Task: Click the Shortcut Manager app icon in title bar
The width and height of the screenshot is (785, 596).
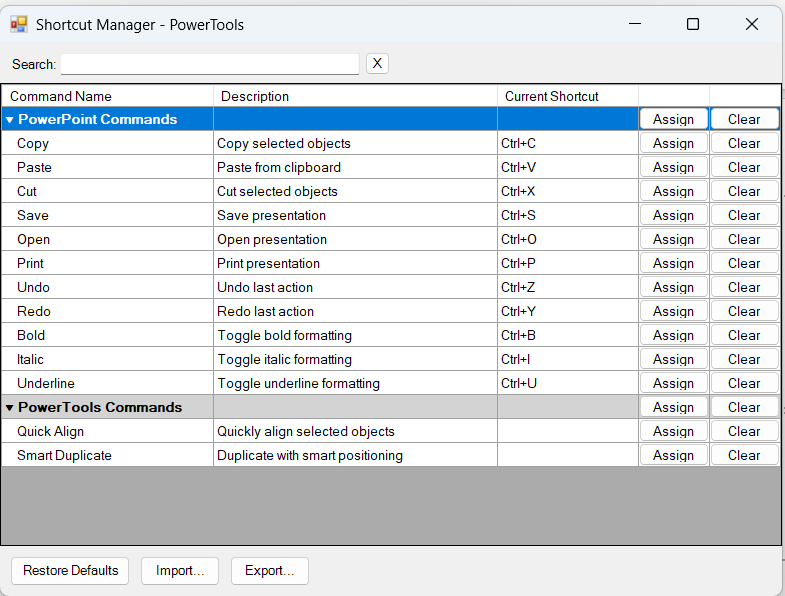Action: [19, 24]
